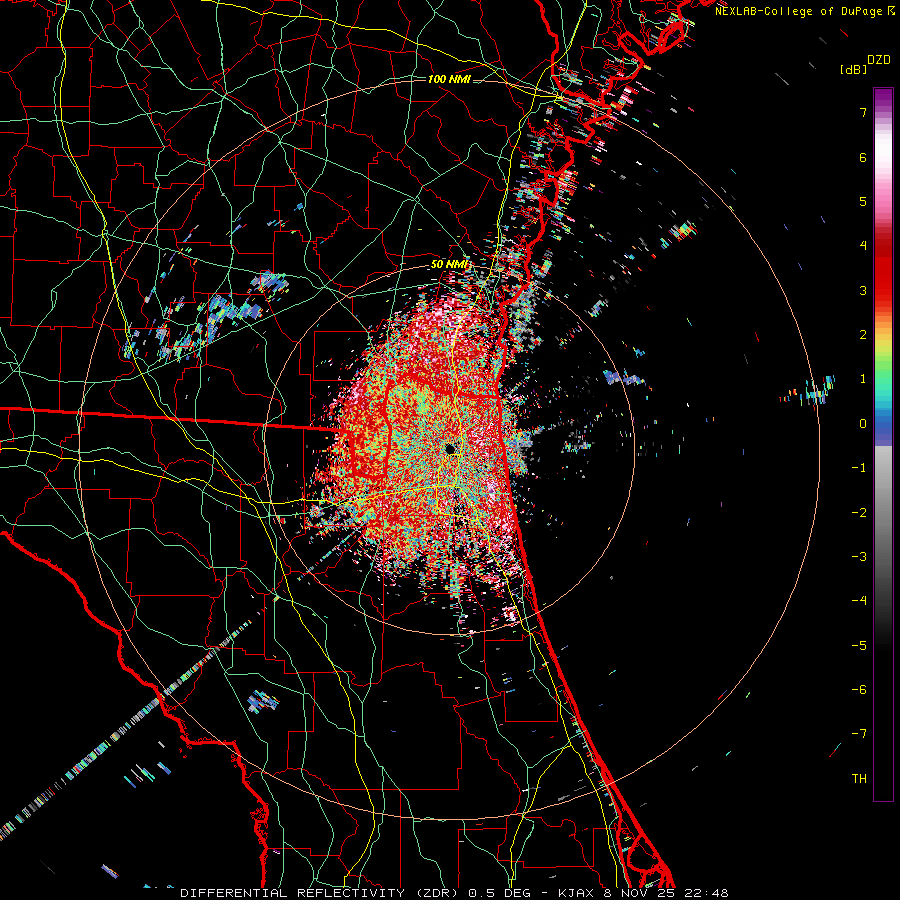Click the 7 value on the color scale
This screenshot has width=900, height=900.
tap(863, 112)
